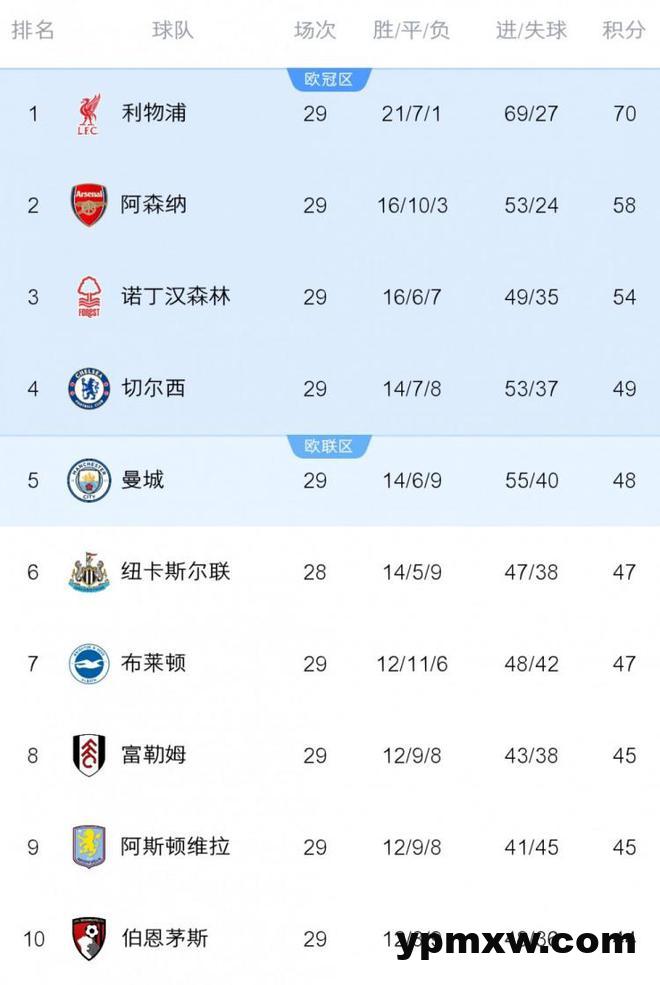
Task: Click the Fulham club crest icon
Action: 89,755
